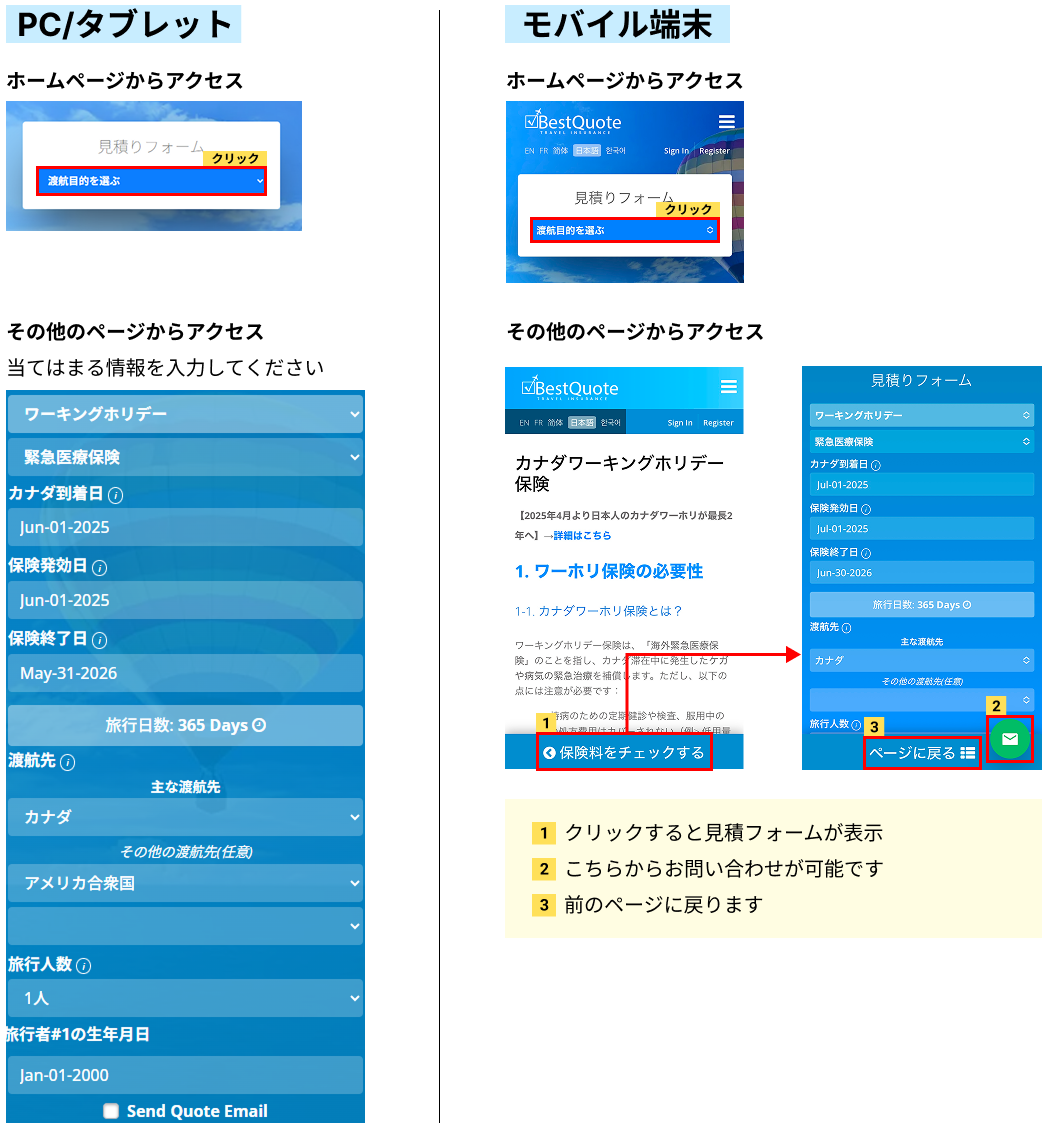Open the hamburger menu on the mobile homepage

(x=727, y=121)
